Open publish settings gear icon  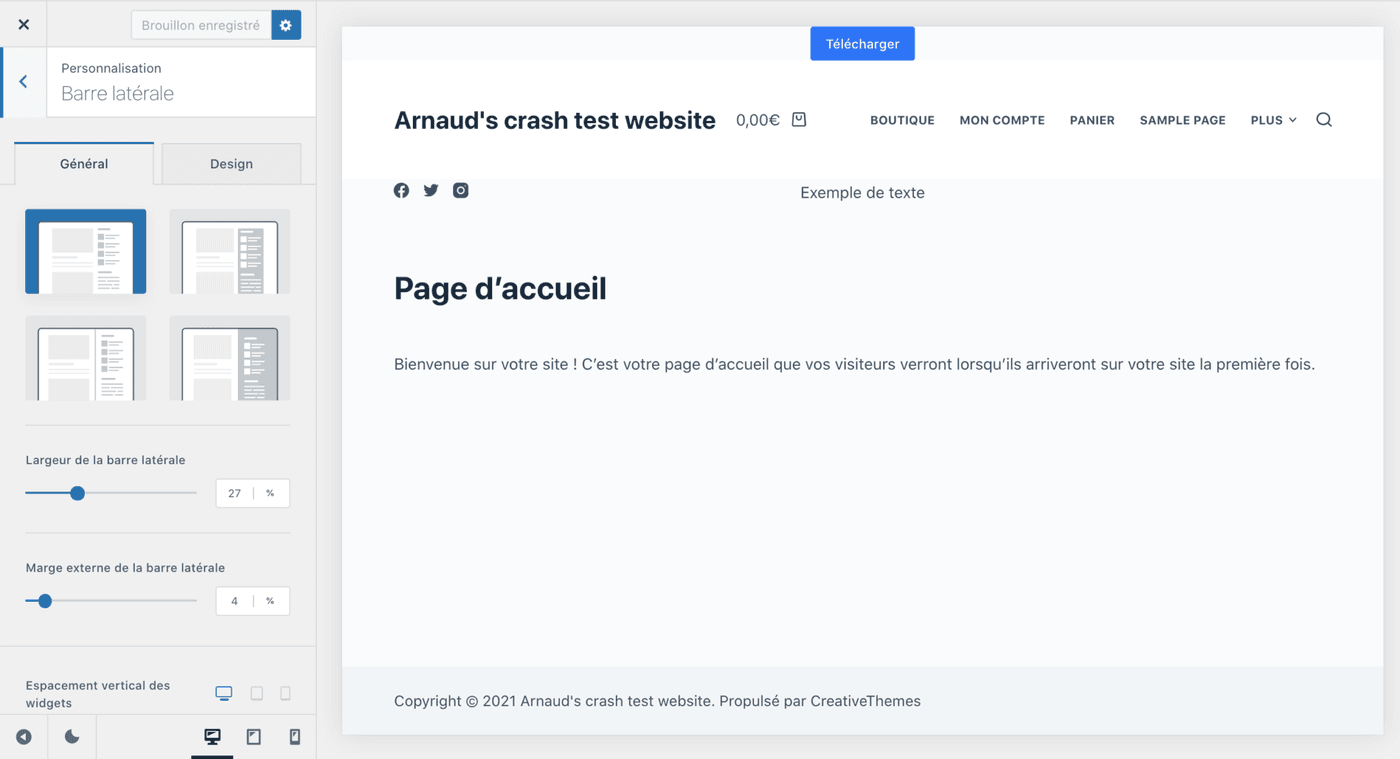coord(286,25)
